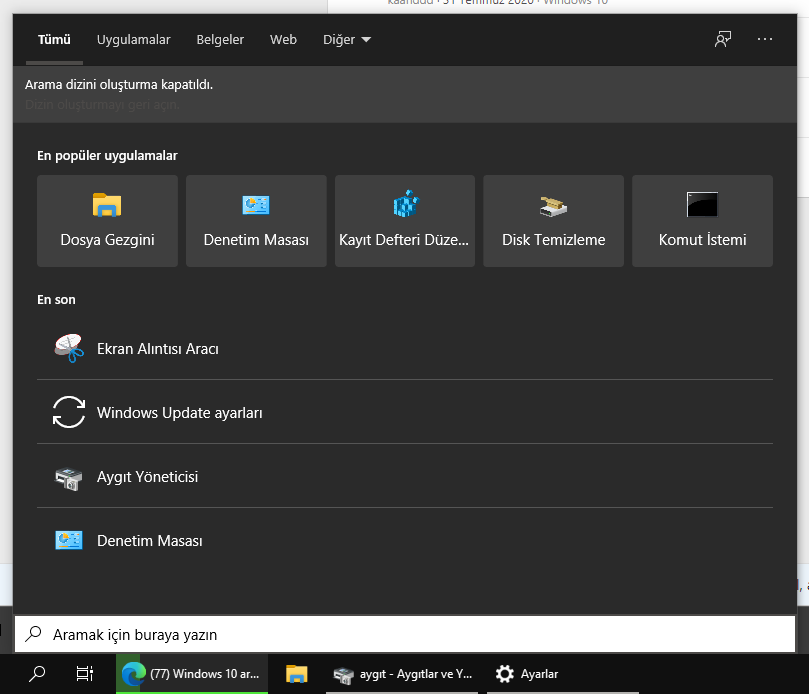Open Task View on the taskbar
The image size is (809, 694).
[x=85, y=673]
